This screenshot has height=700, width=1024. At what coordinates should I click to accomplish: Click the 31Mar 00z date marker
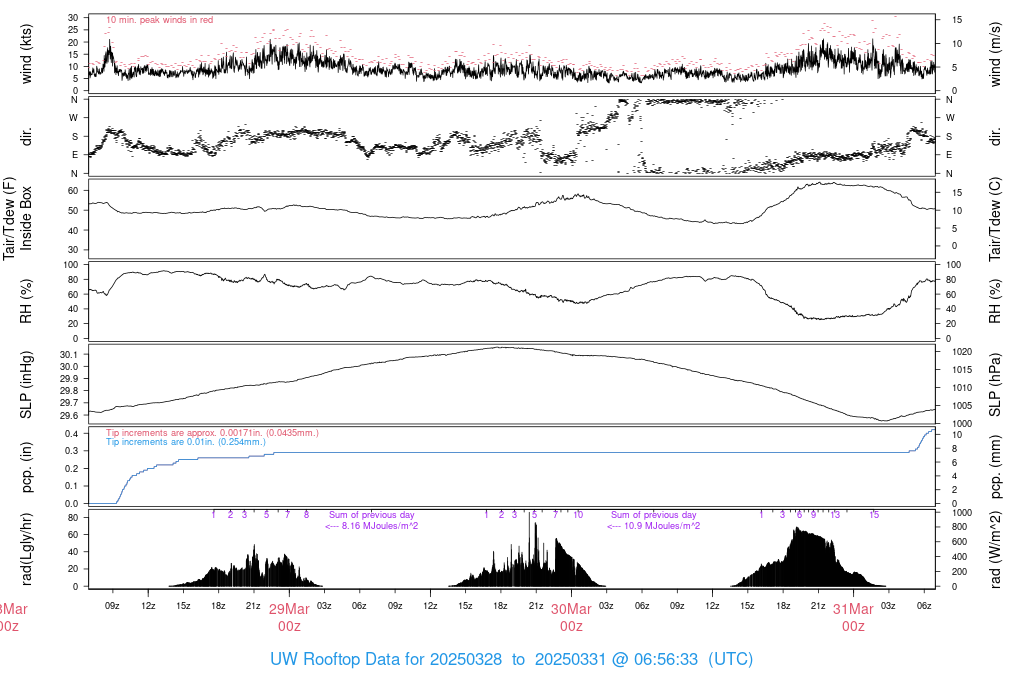(854, 617)
